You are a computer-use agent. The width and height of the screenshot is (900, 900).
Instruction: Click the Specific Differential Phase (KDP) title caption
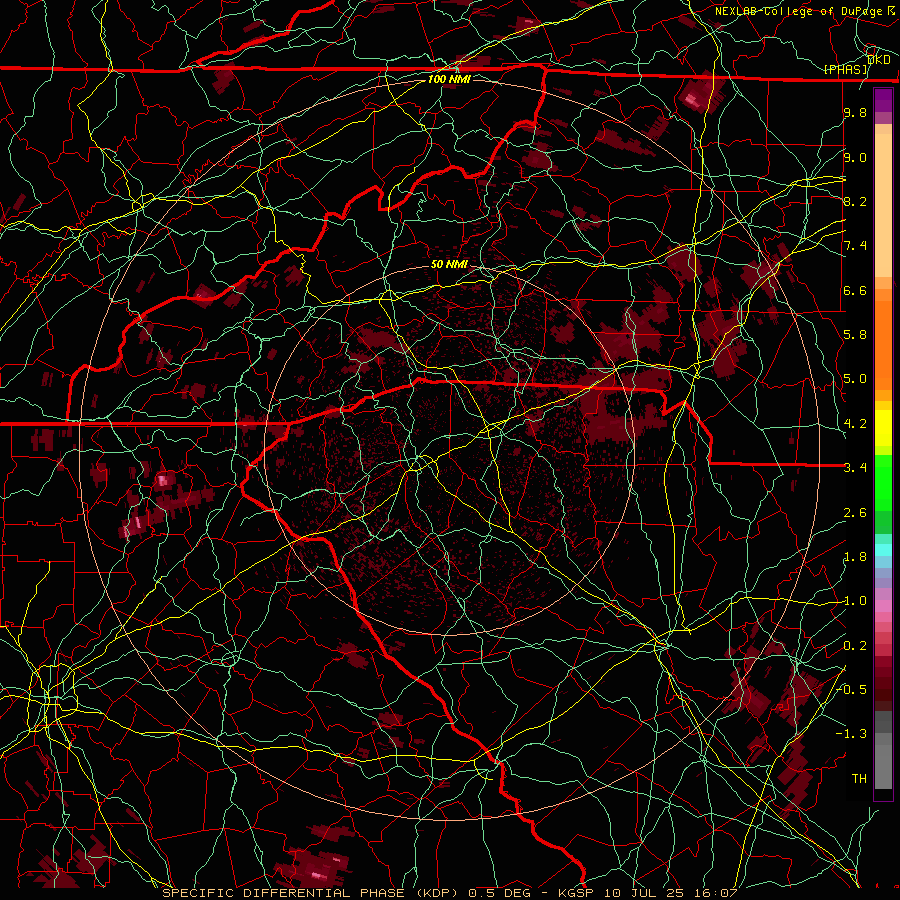449,893
